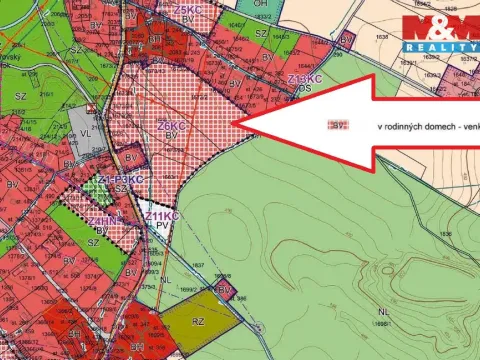
Task: Click the PV label under Z11KC
Action: 162,226
